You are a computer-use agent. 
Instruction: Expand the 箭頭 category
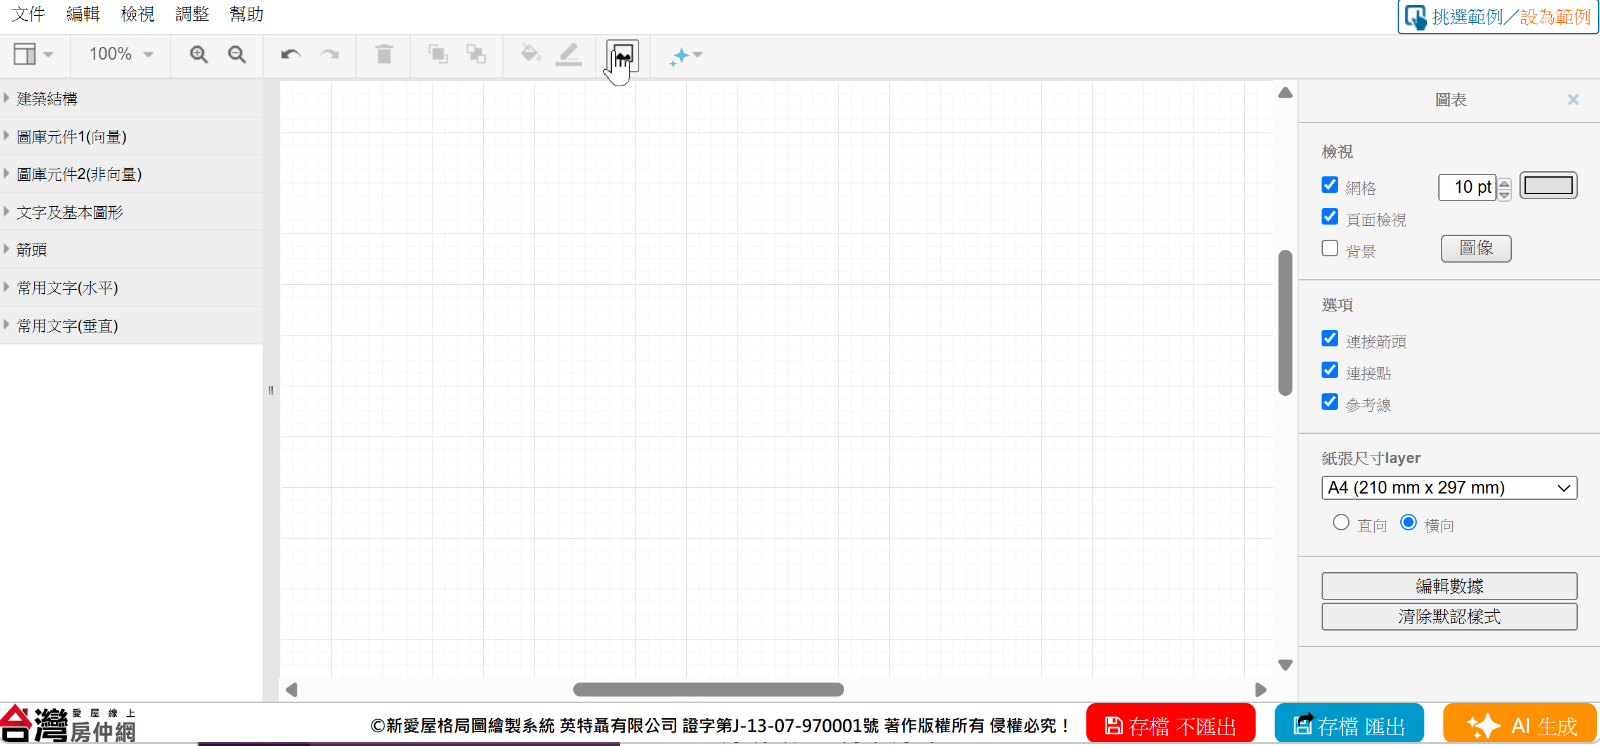pos(131,250)
